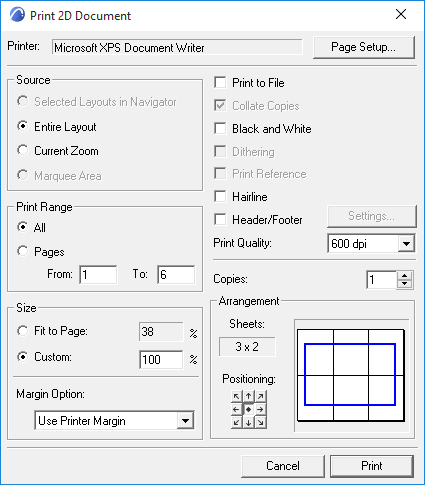Click the sheet arrangement preview grid
The width and height of the screenshot is (425, 485).
click(351, 375)
